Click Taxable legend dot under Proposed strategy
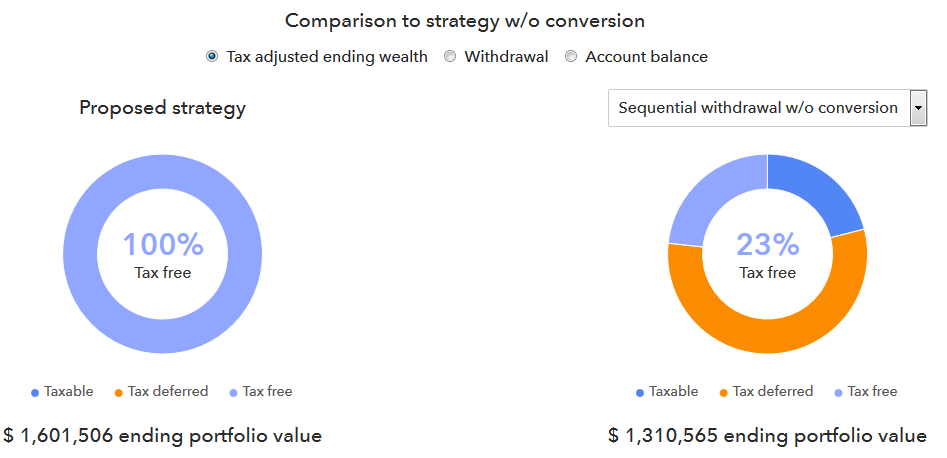This screenshot has height=458, width=947. click(36, 392)
